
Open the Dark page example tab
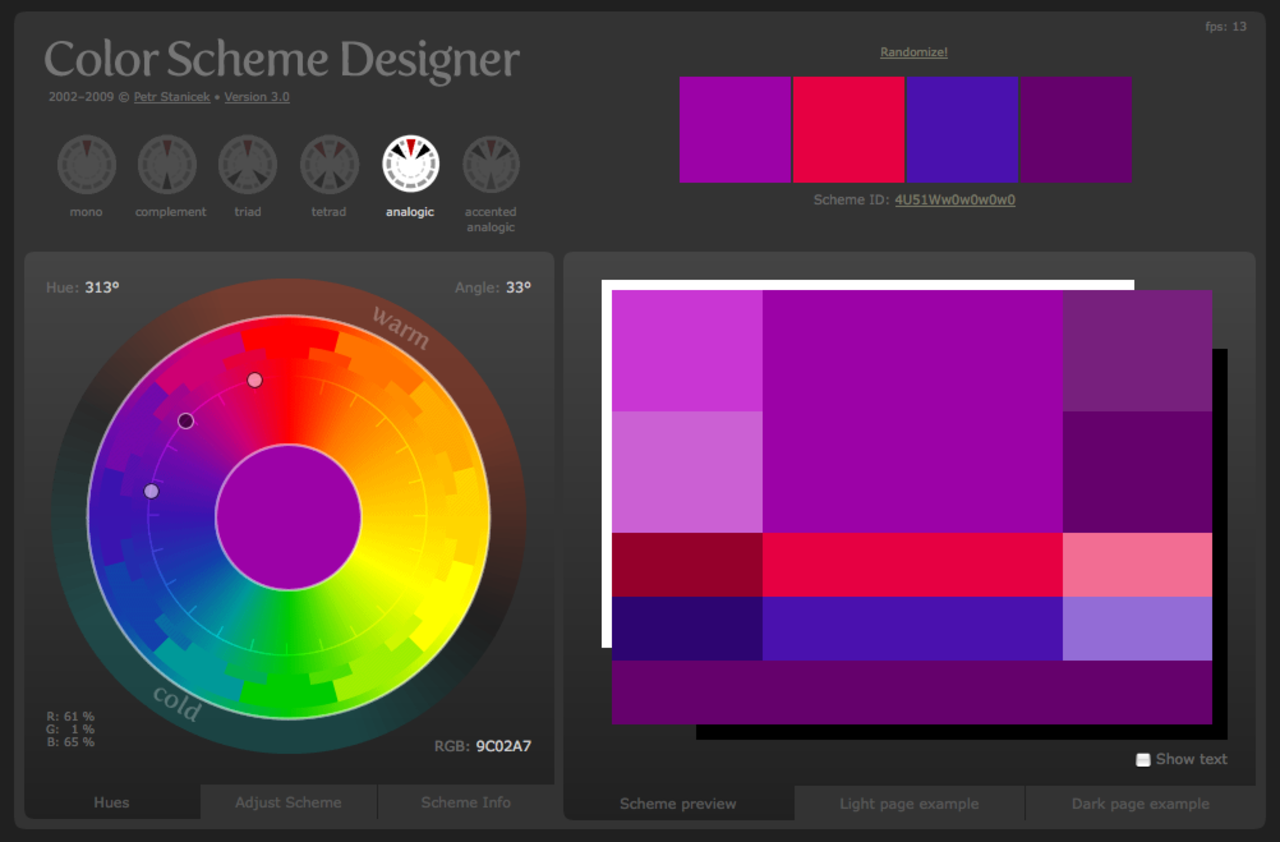1140,803
